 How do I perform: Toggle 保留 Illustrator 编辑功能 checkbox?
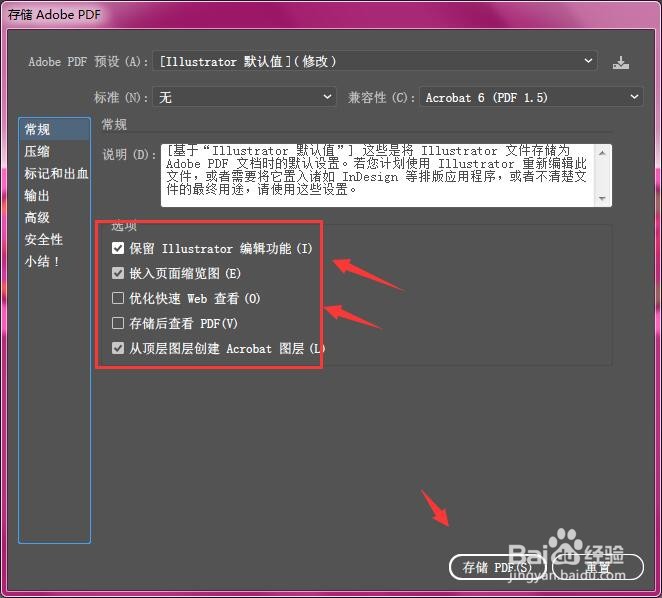[118, 248]
